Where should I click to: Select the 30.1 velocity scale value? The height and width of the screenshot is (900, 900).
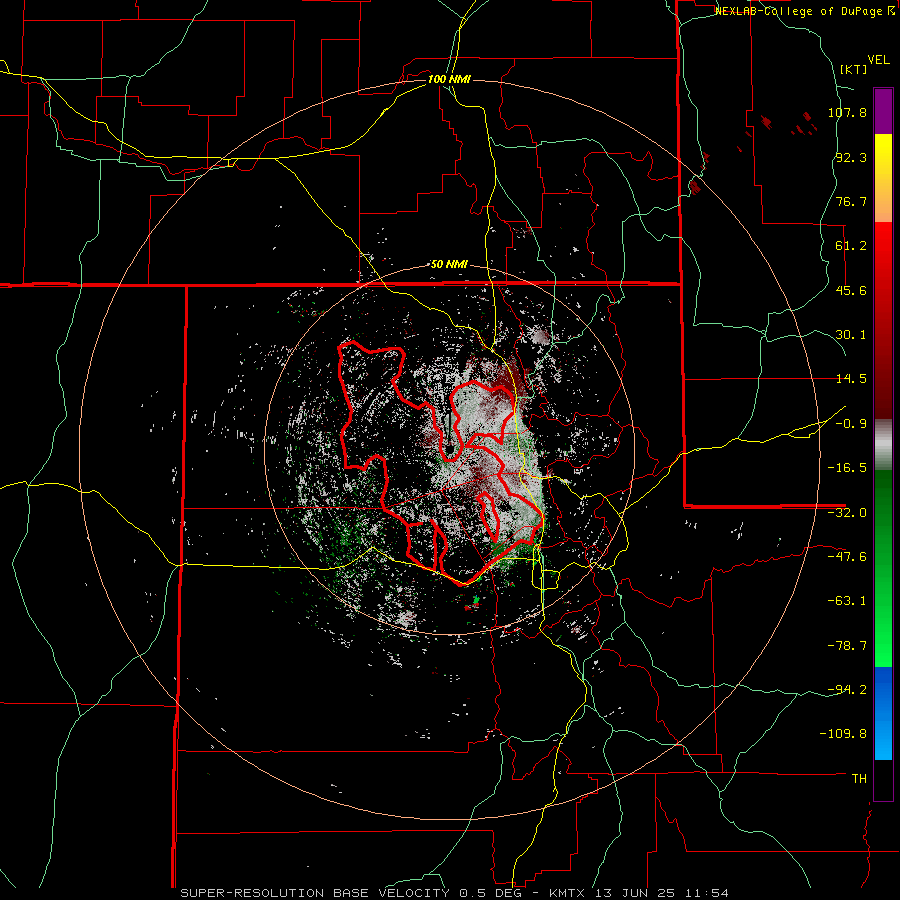pyautogui.click(x=851, y=335)
